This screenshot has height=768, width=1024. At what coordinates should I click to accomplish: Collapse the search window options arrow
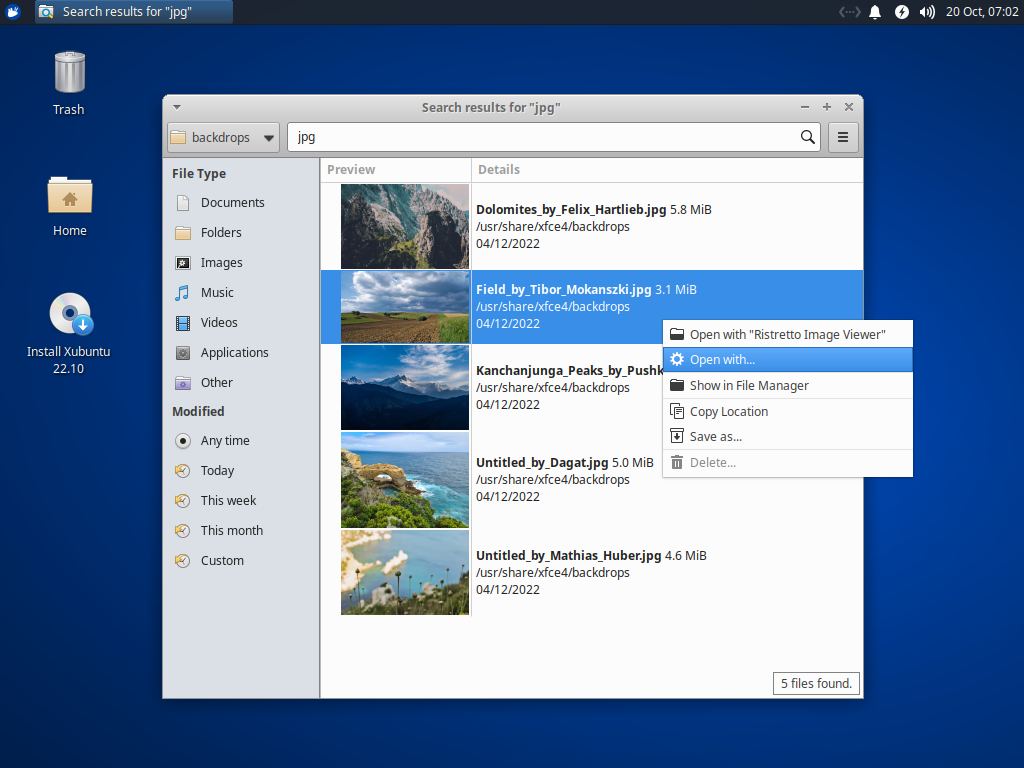[176, 107]
